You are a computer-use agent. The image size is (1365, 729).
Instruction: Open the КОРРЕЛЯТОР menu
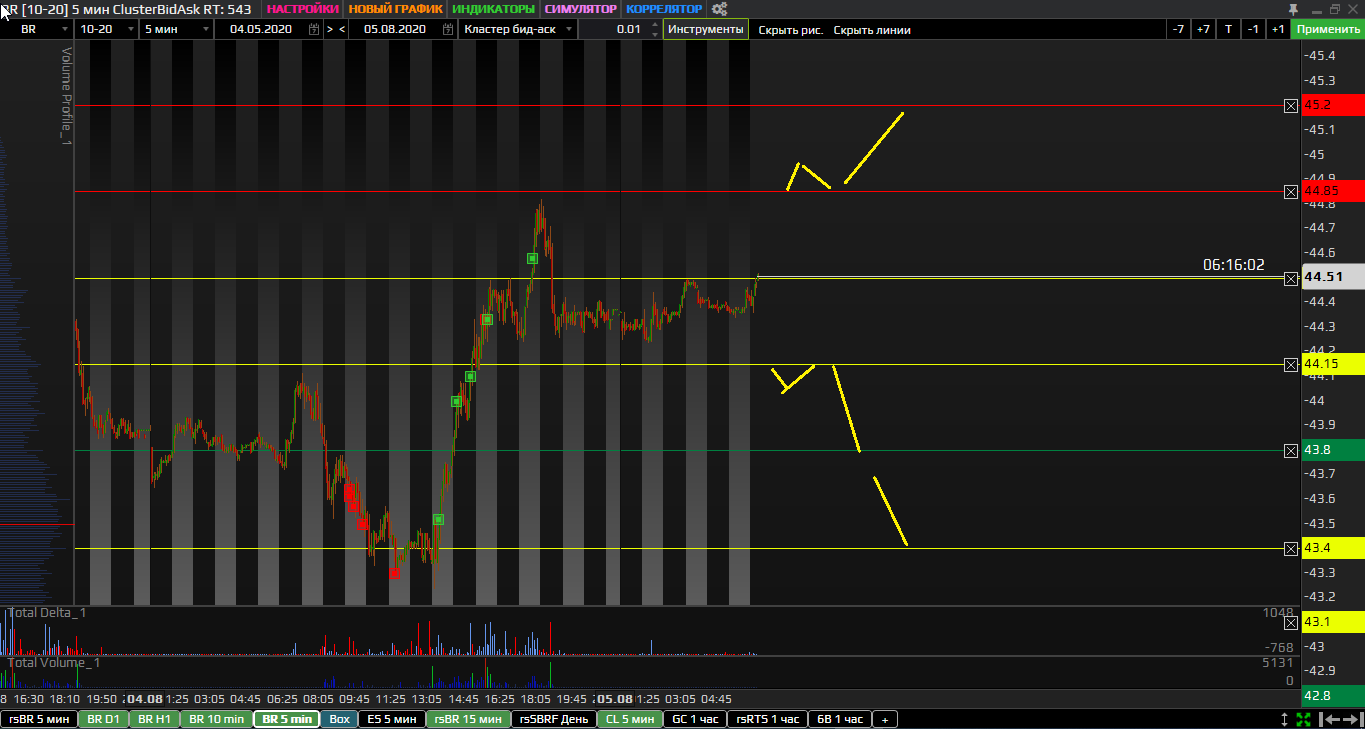665,9
